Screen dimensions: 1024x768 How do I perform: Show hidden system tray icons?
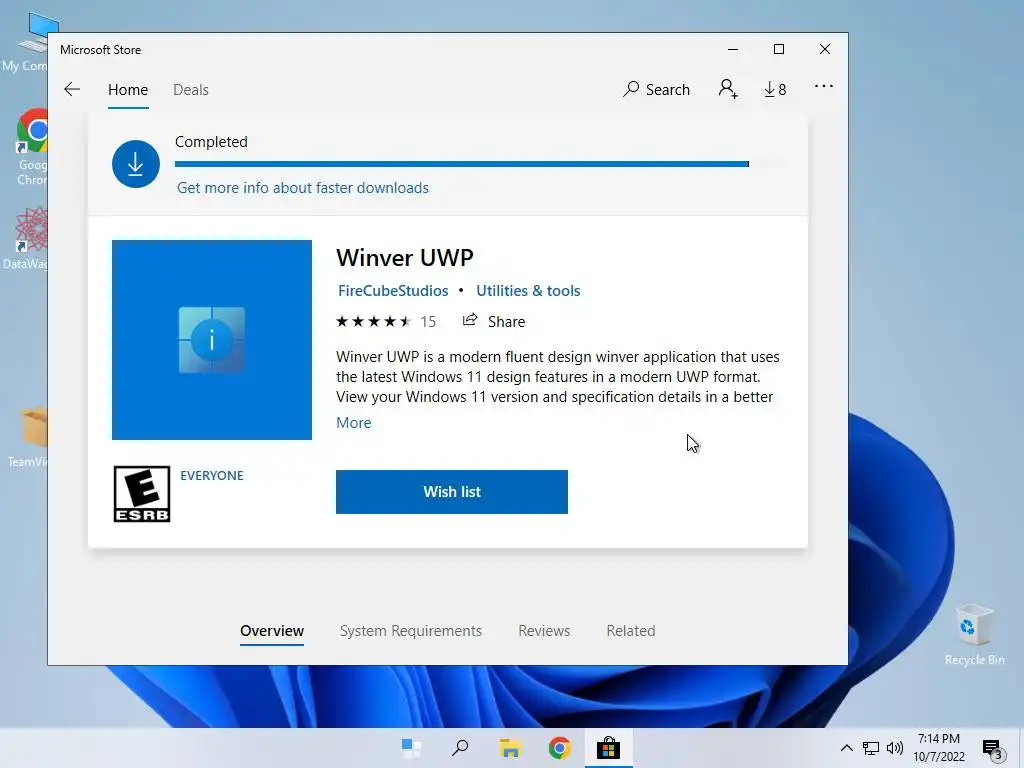click(846, 748)
